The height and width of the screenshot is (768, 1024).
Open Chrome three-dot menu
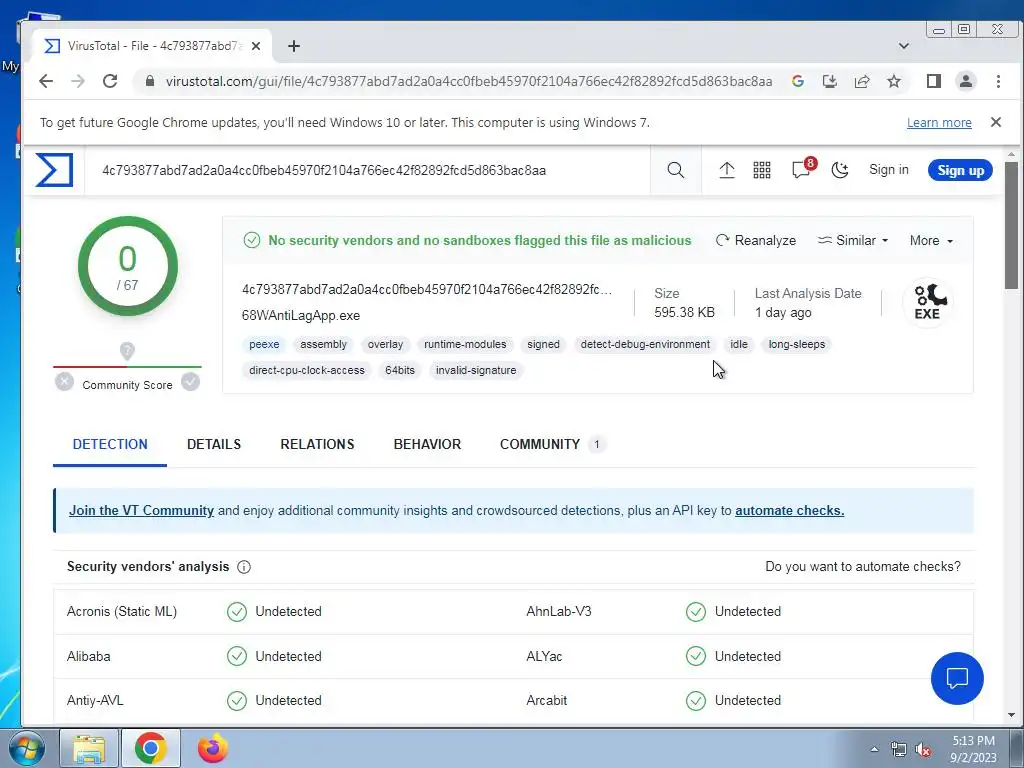click(x=998, y=81)
